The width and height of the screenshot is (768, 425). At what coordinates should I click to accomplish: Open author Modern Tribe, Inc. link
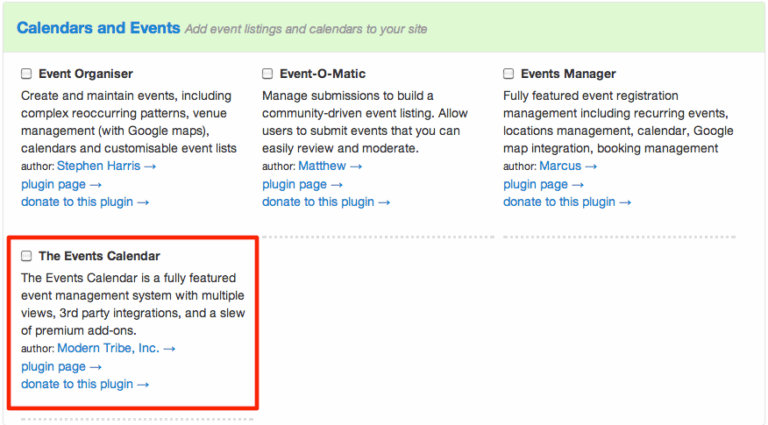116,348
